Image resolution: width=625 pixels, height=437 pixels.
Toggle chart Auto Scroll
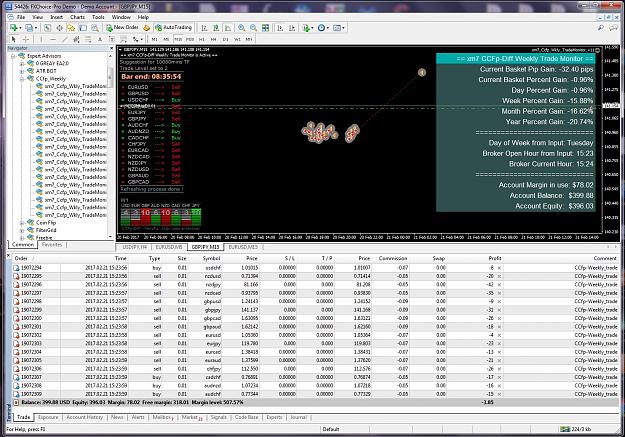(x=280, y=28)
